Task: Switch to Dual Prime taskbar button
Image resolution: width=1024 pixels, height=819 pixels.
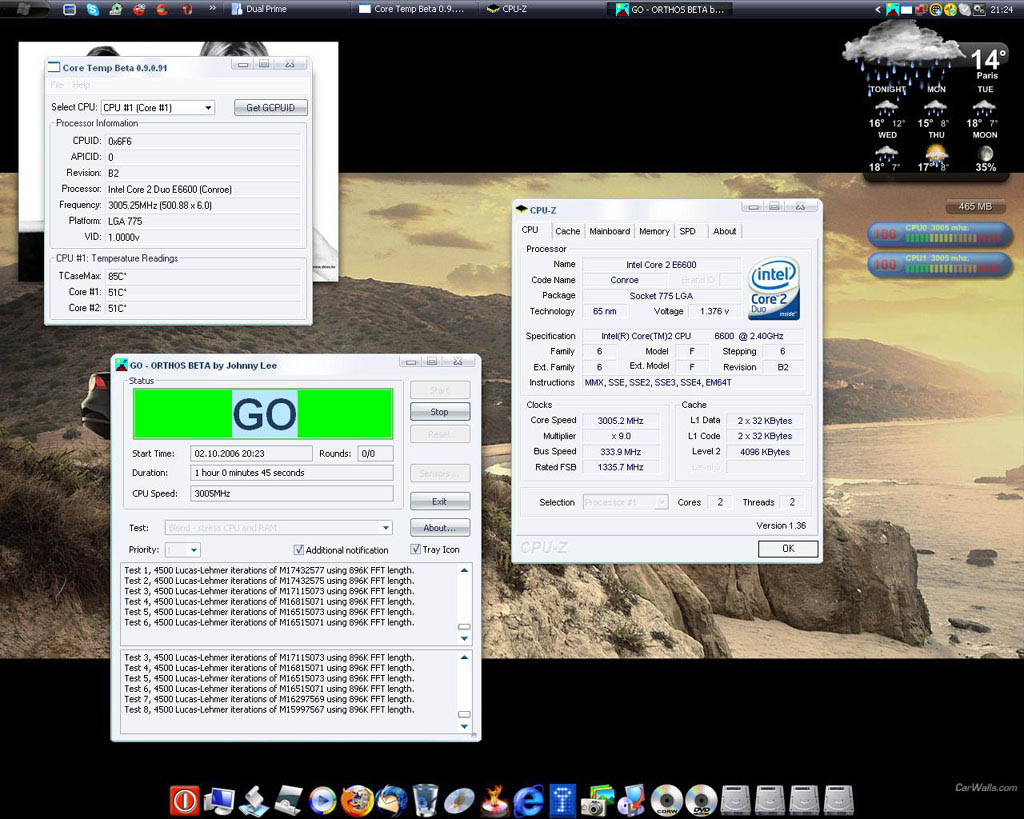Action: 288,9
